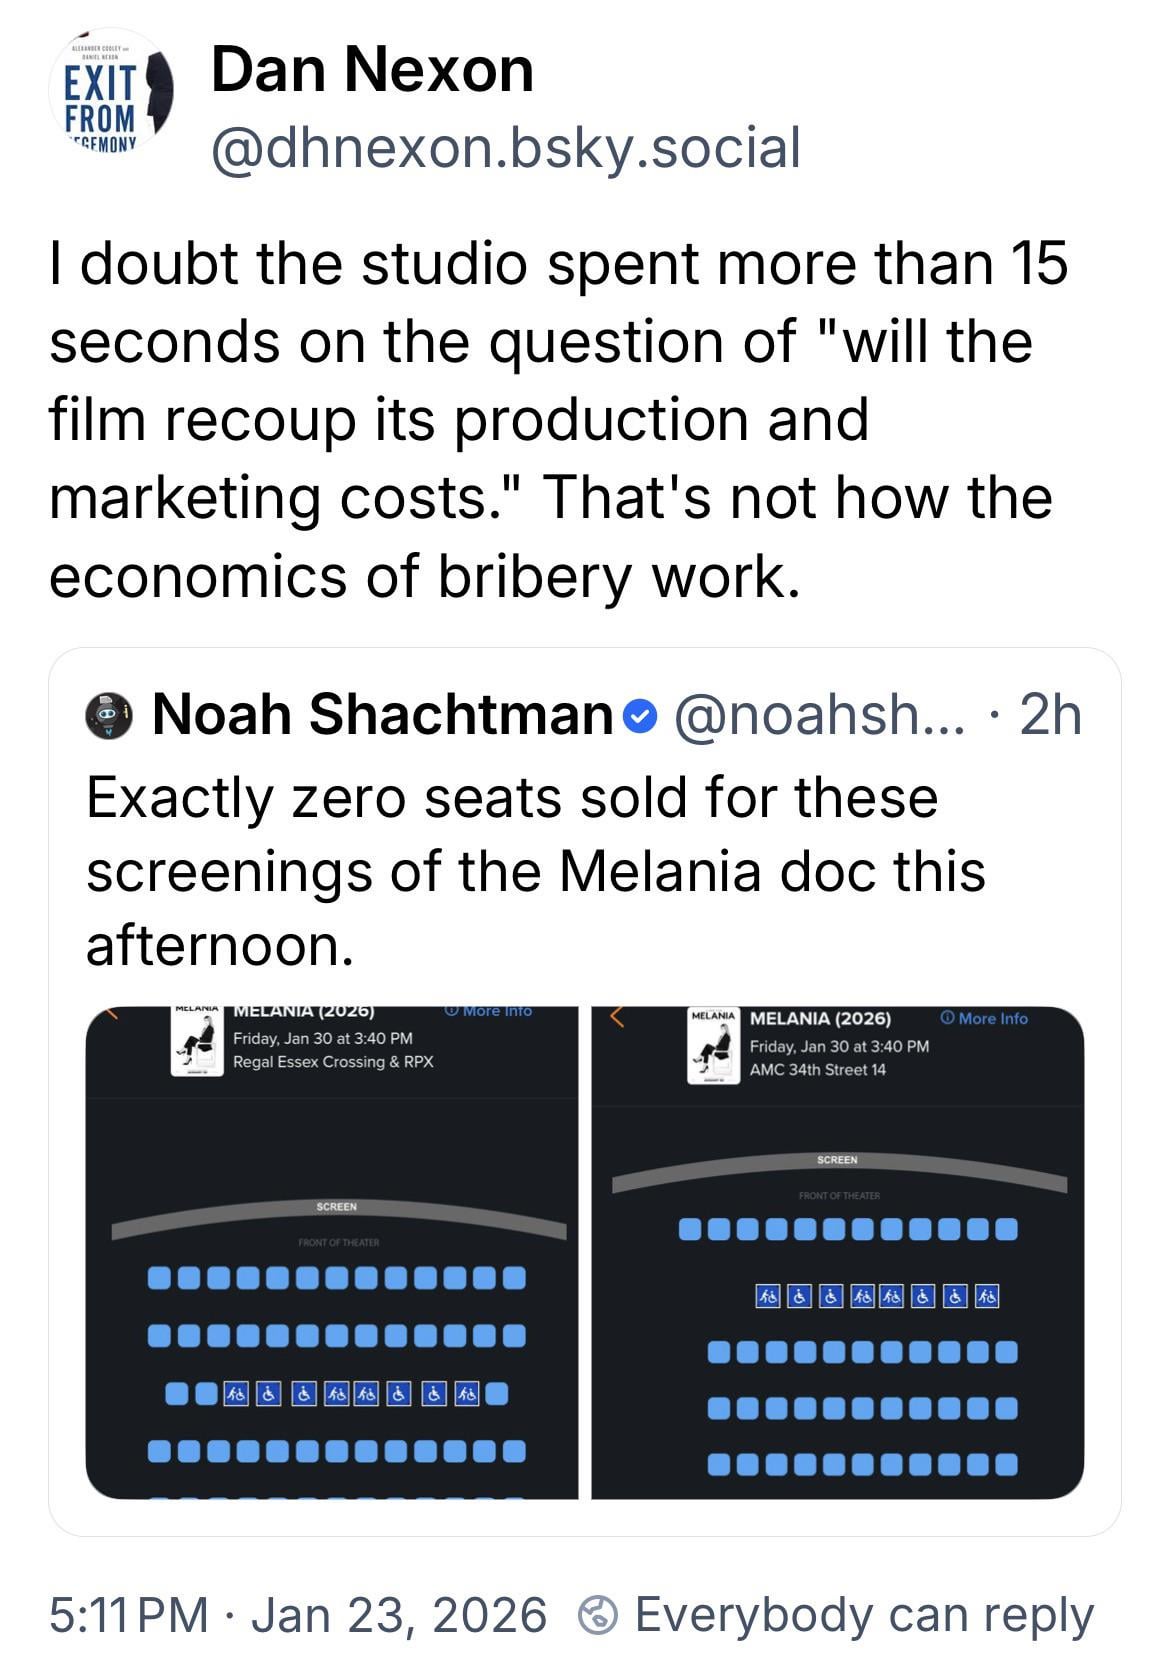Viewport: 1170px width, 1668px height.
Task: Click the 2h timestamp on quoted post
Action: coord(1050,716)
